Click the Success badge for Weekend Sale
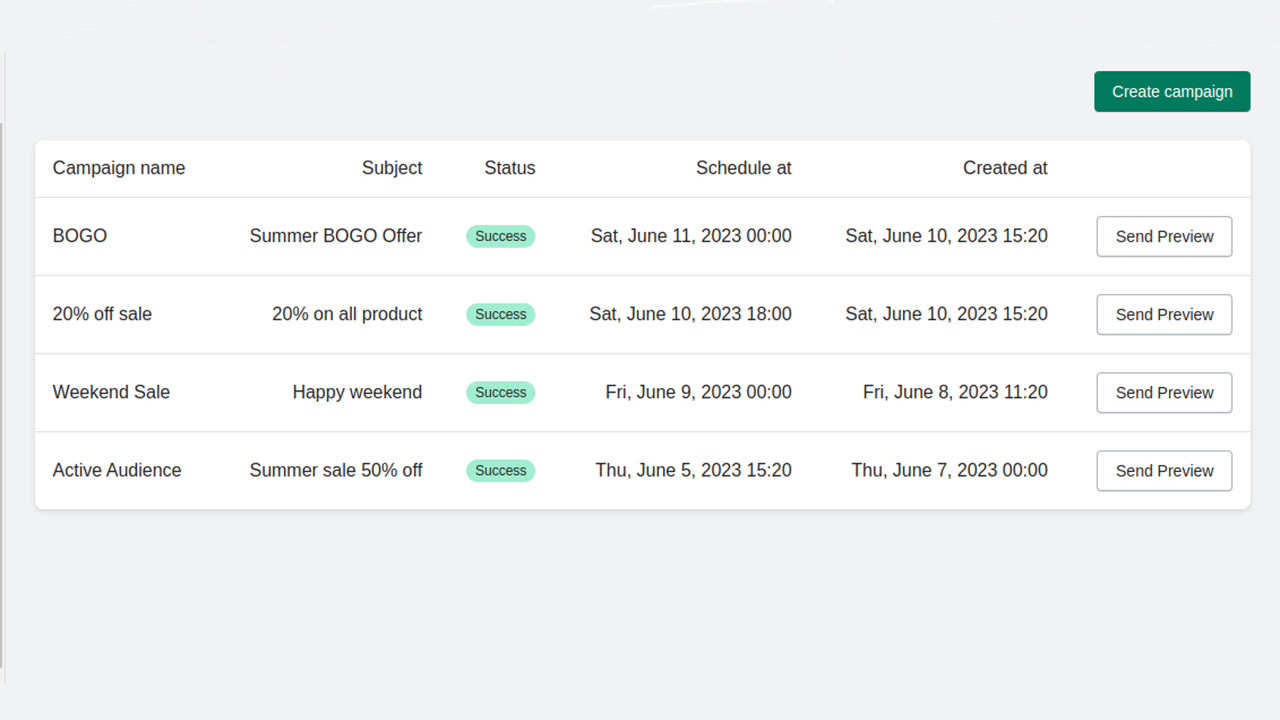 500,392
